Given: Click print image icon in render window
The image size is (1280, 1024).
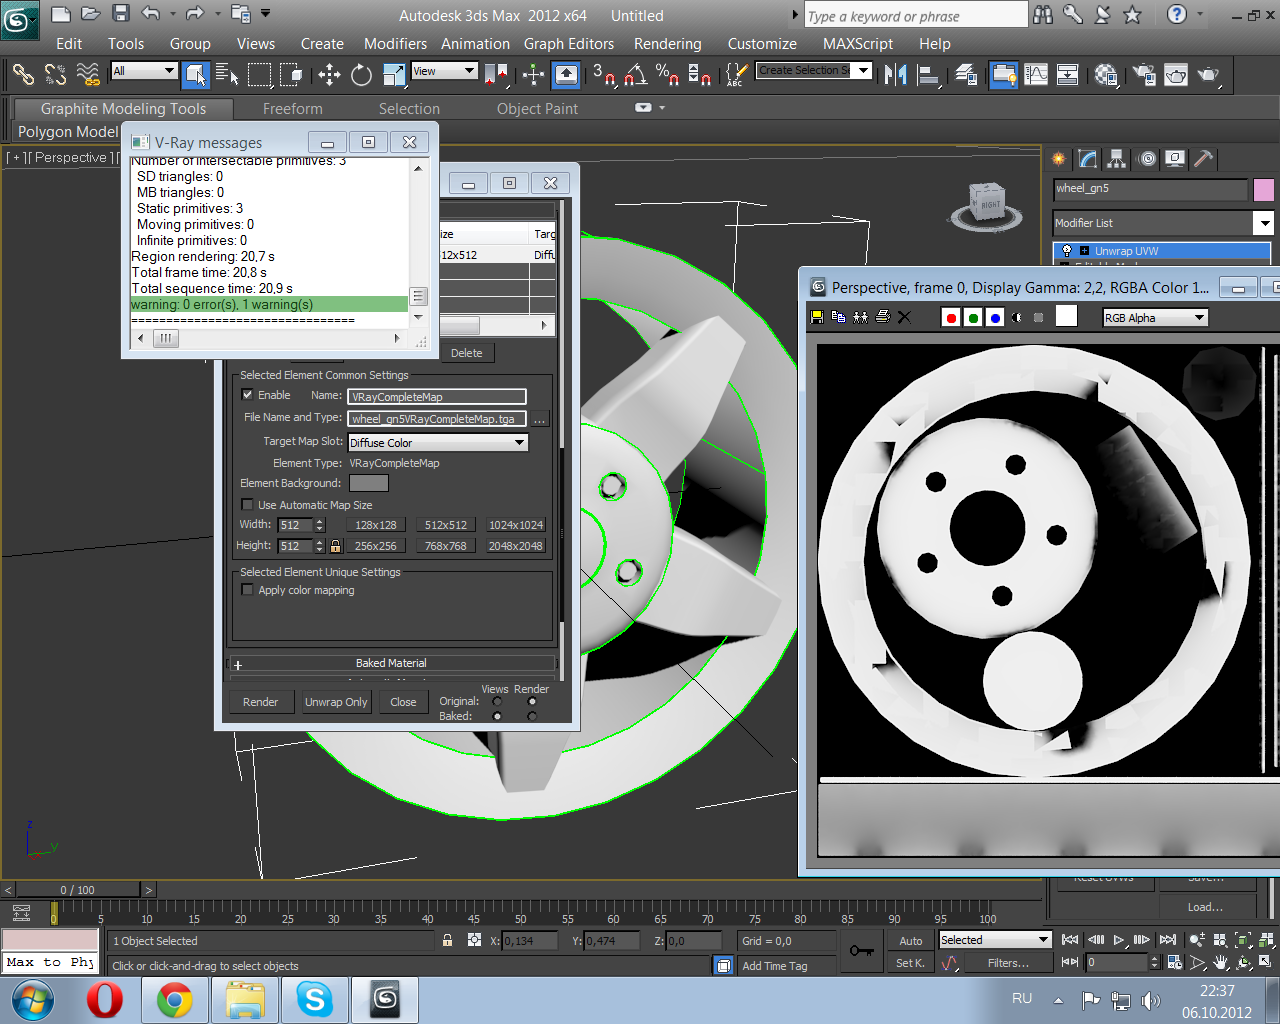Looking at the screenshot, I should (882, 317).
